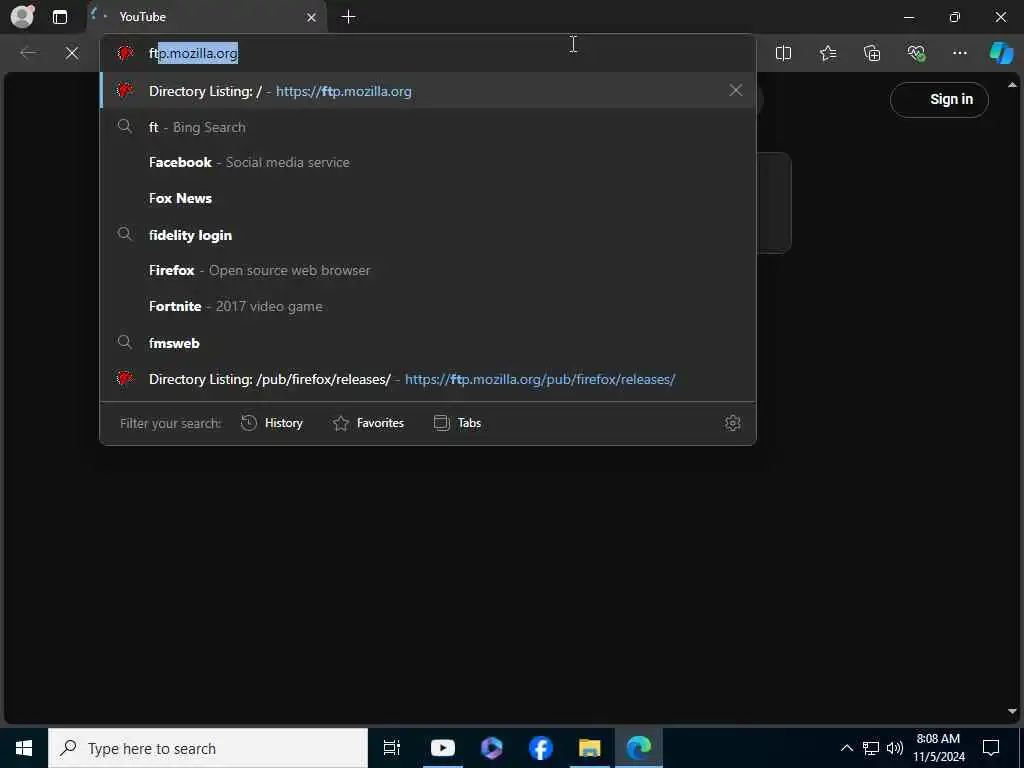1024x768 pixels.
Task: Select the 'fidelity login' search suggestion
Action: [x=428, y=235]
